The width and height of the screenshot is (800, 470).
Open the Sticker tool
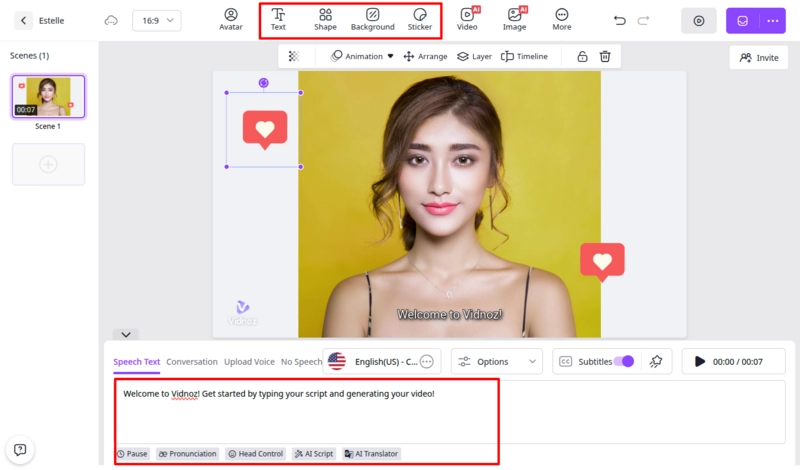419,20
